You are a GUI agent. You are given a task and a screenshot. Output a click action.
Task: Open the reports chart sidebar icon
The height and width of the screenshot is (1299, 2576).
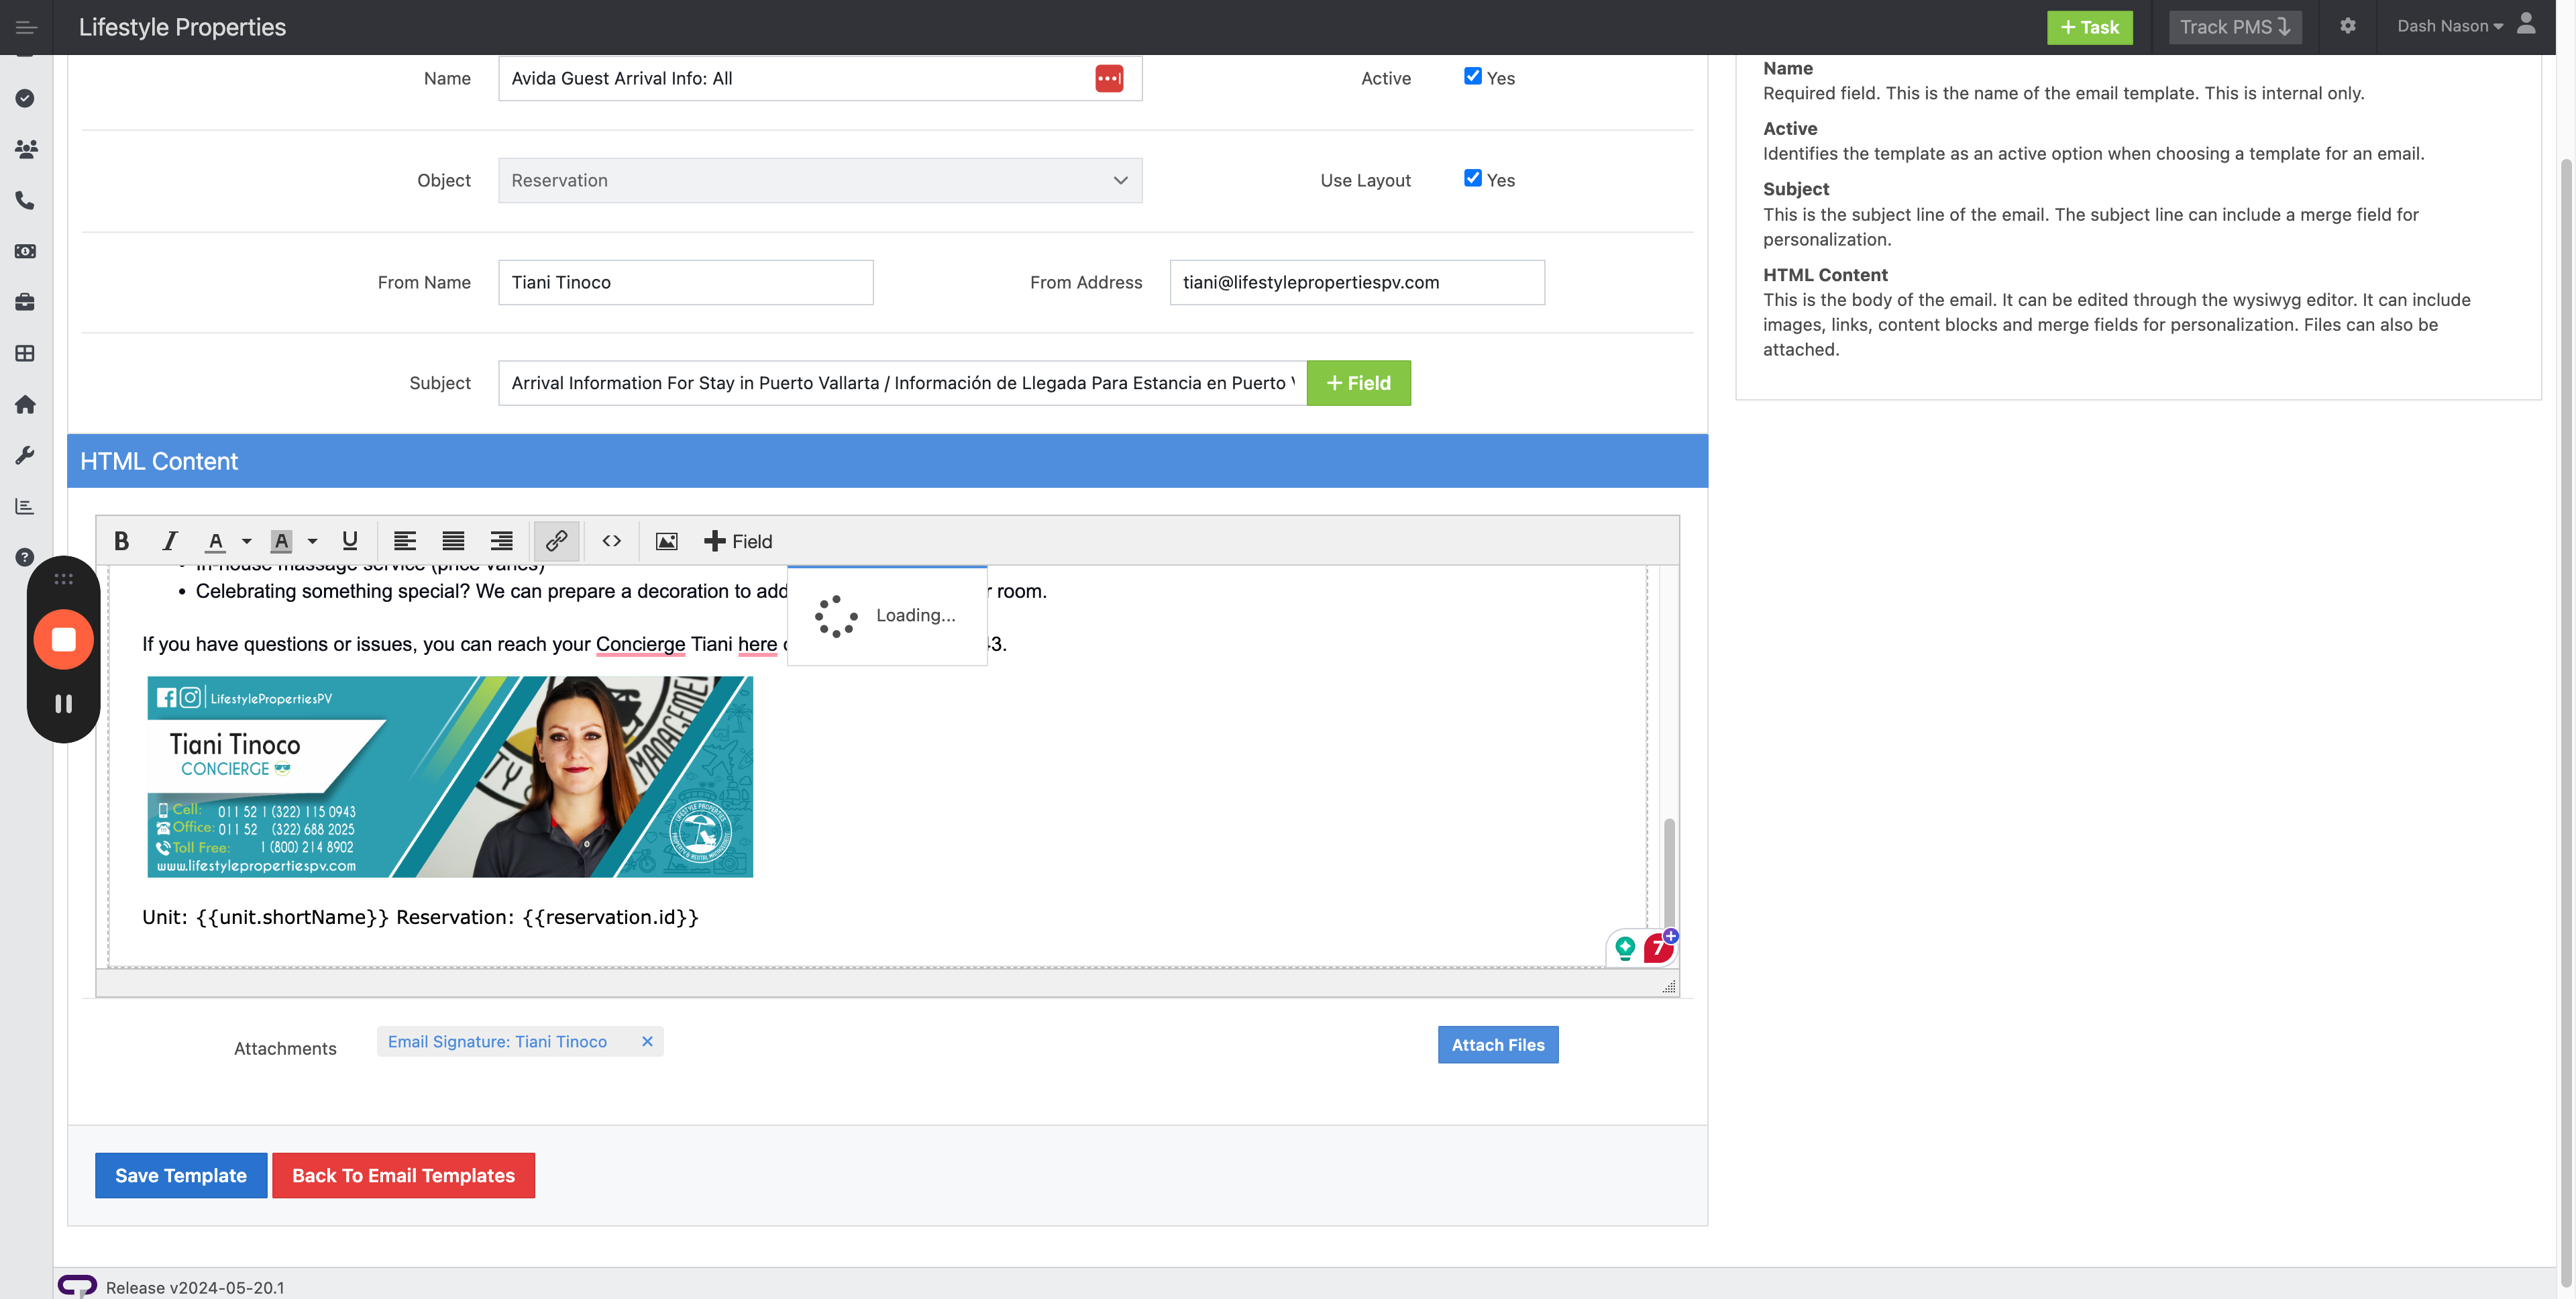coord(25,506)
